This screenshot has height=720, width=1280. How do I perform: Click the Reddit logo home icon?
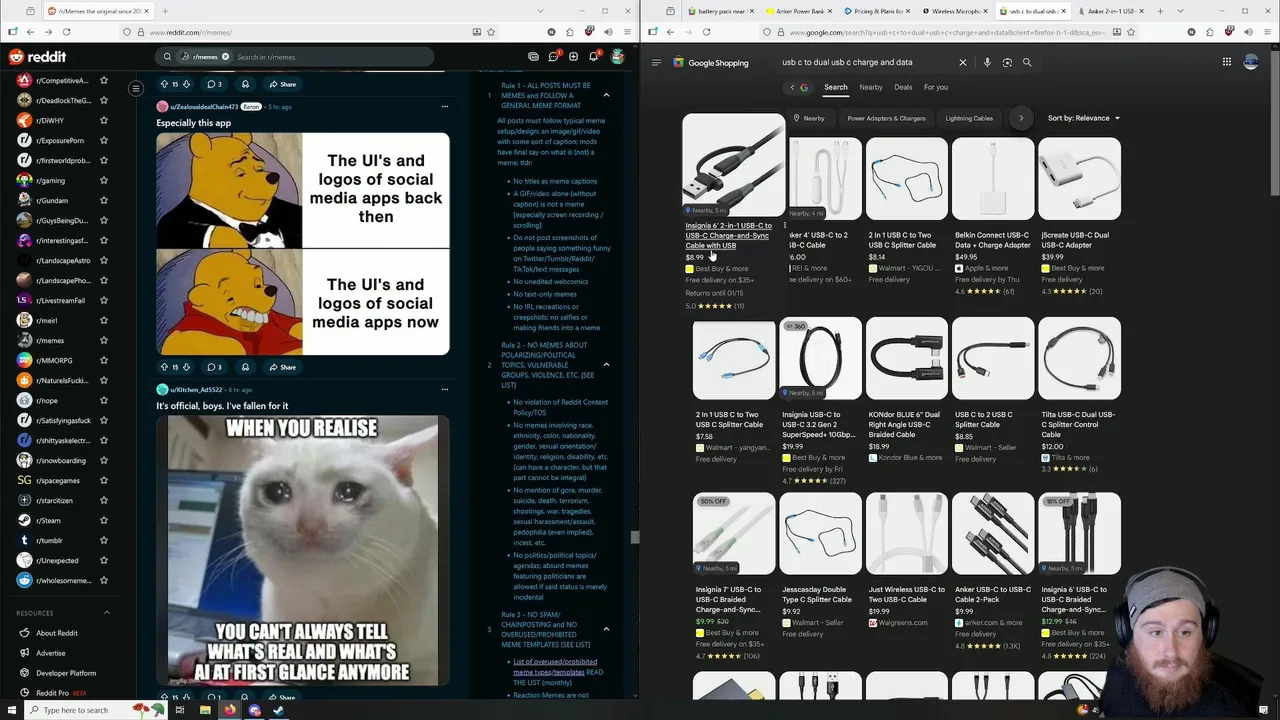(38, 57)
